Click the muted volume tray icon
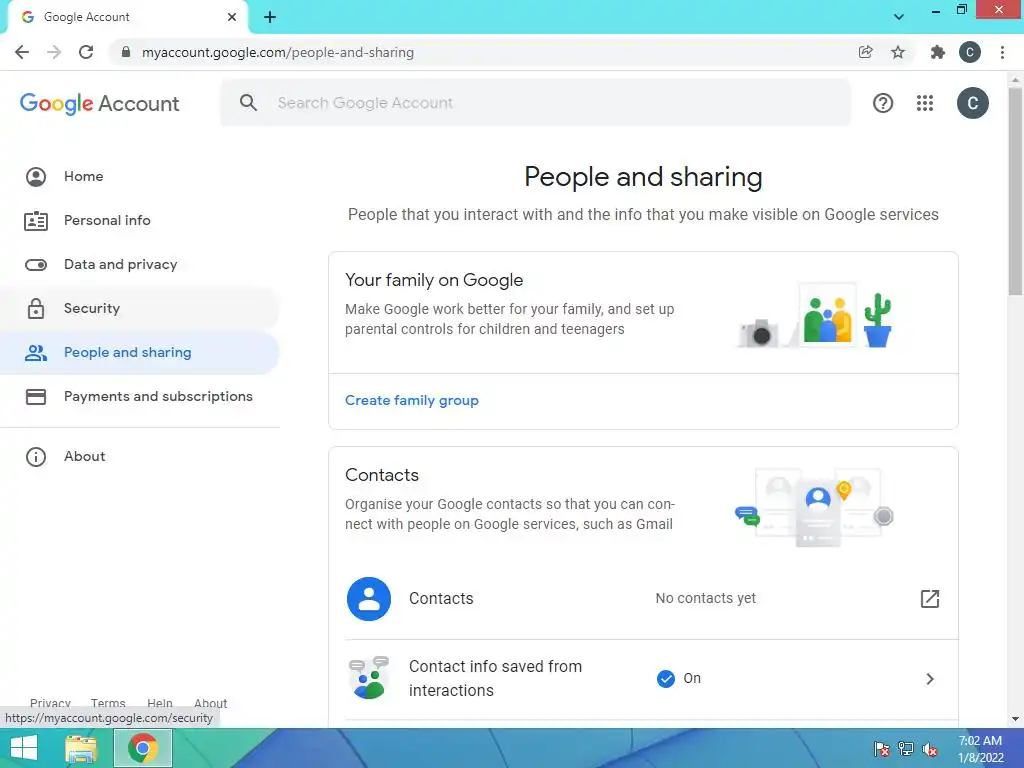Viewport: 1024px width, 768px height. (x=930, y=749)
